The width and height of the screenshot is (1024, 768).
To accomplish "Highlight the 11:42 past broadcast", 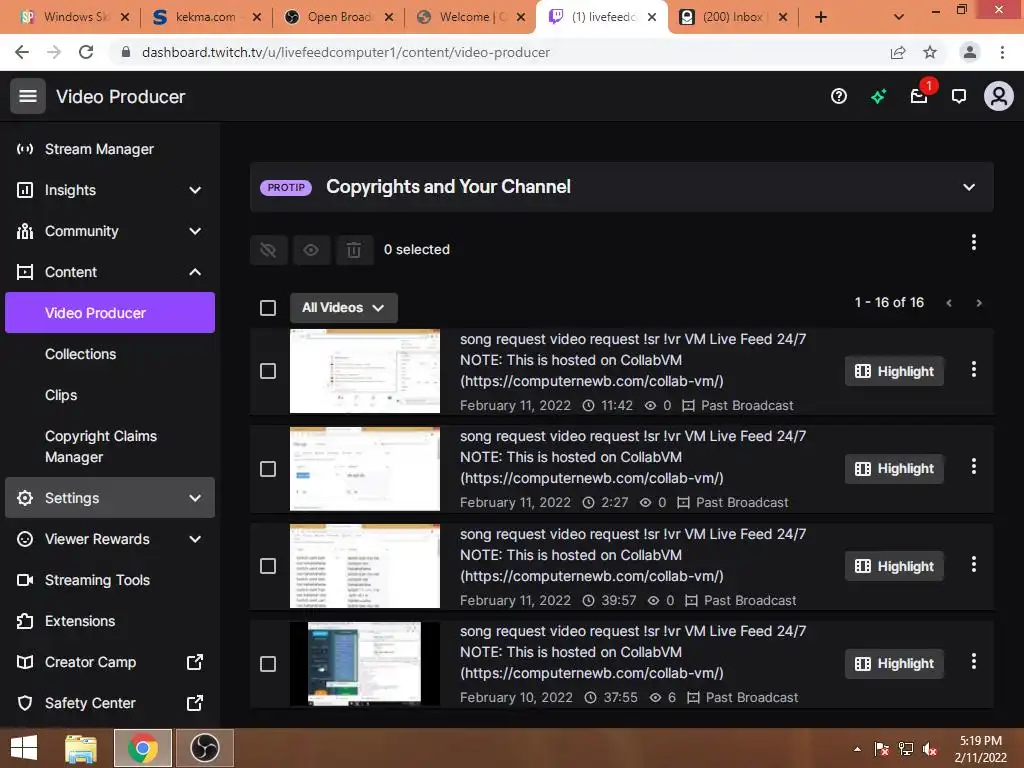I will [894, 371].
